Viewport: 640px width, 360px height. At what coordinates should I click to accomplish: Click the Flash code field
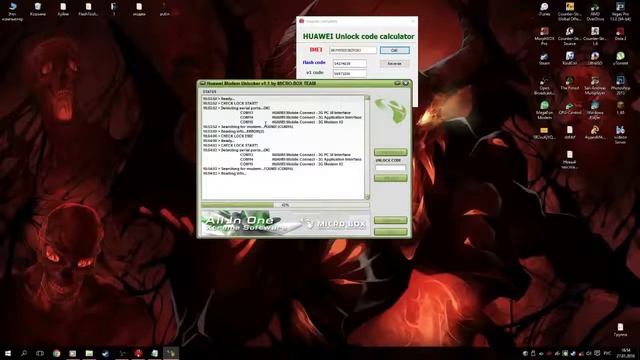tap(349, 64)
